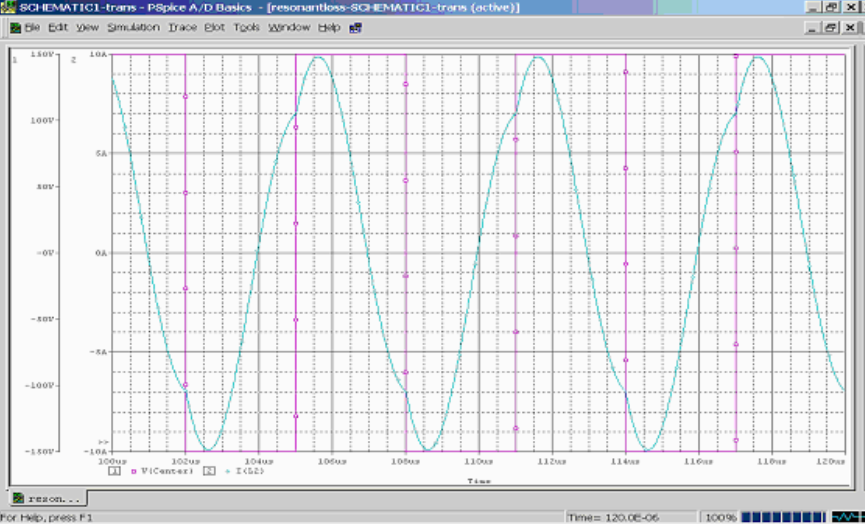Open the Trace menu
The height and width of the screenshot is (524, 865).
182,27
